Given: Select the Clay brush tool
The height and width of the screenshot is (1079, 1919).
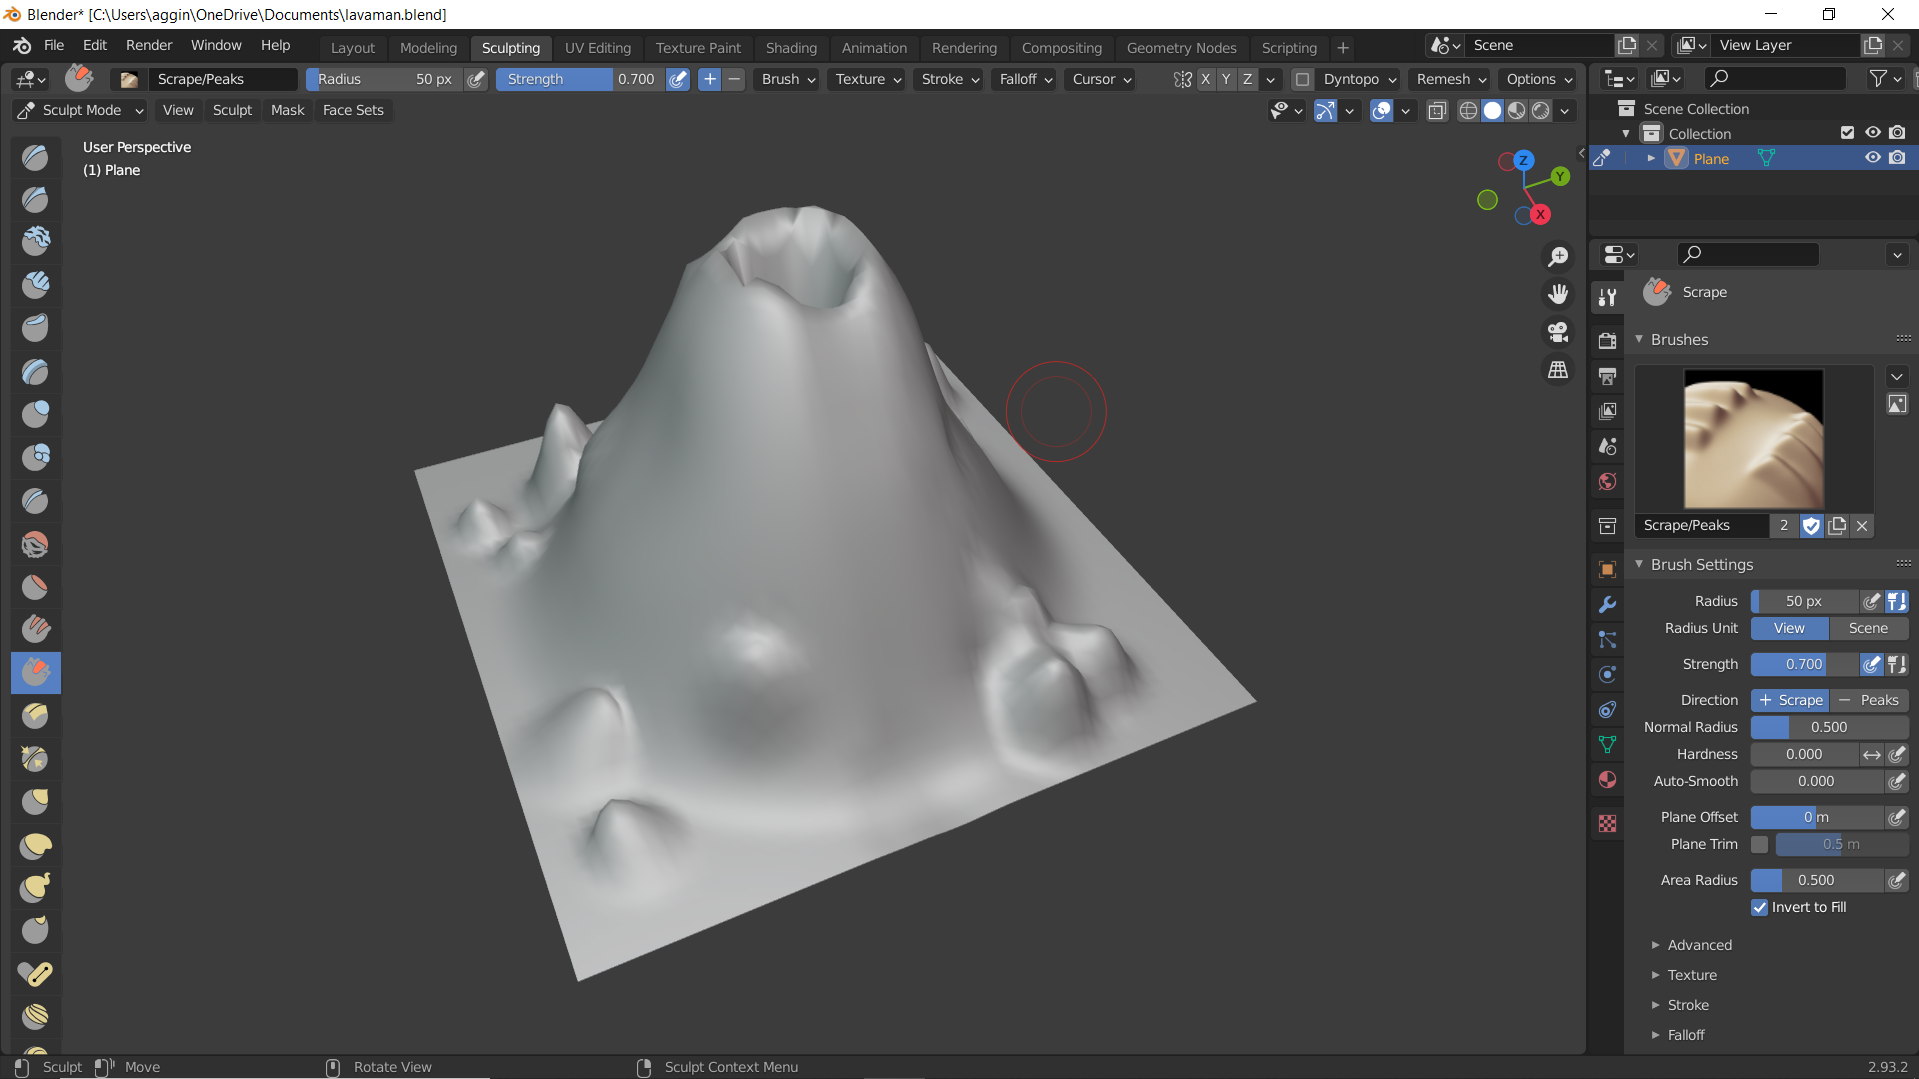Looking at the screenshot, I should click(35, 242).
